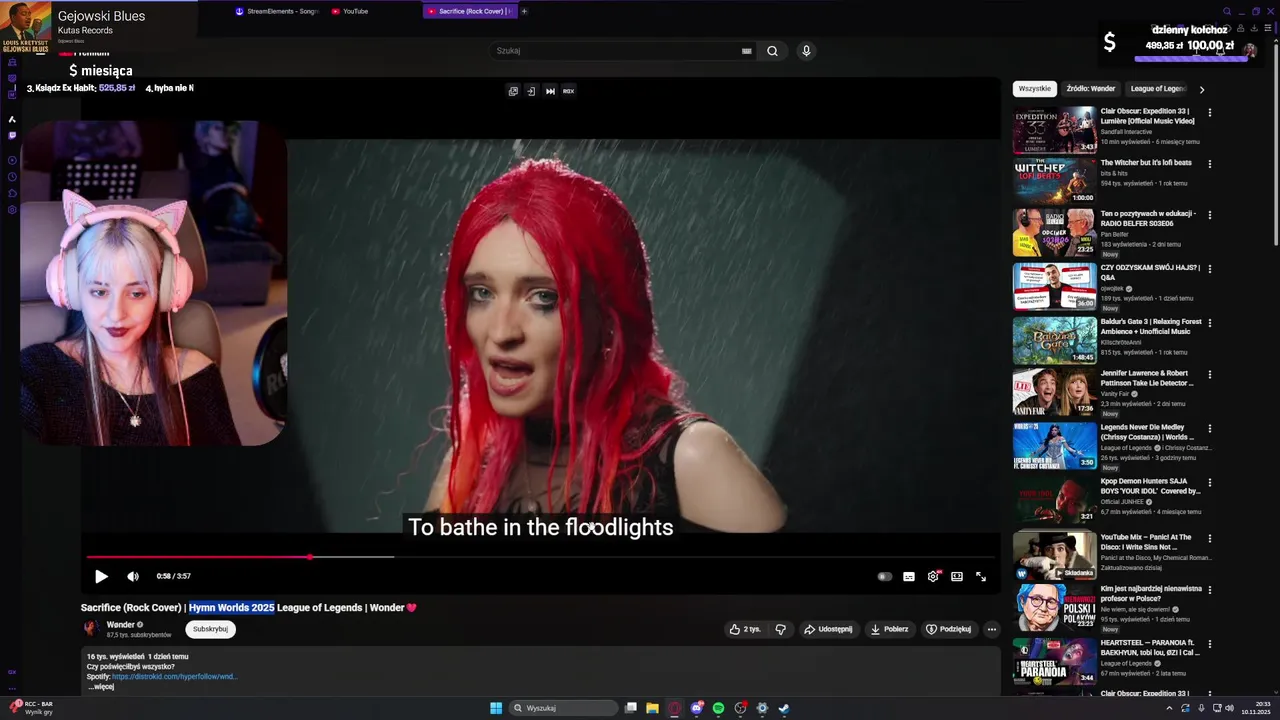Play the paused YouTube video
Image resolution: width=1280 pixels, height=720 pixels.
(101, 576)
